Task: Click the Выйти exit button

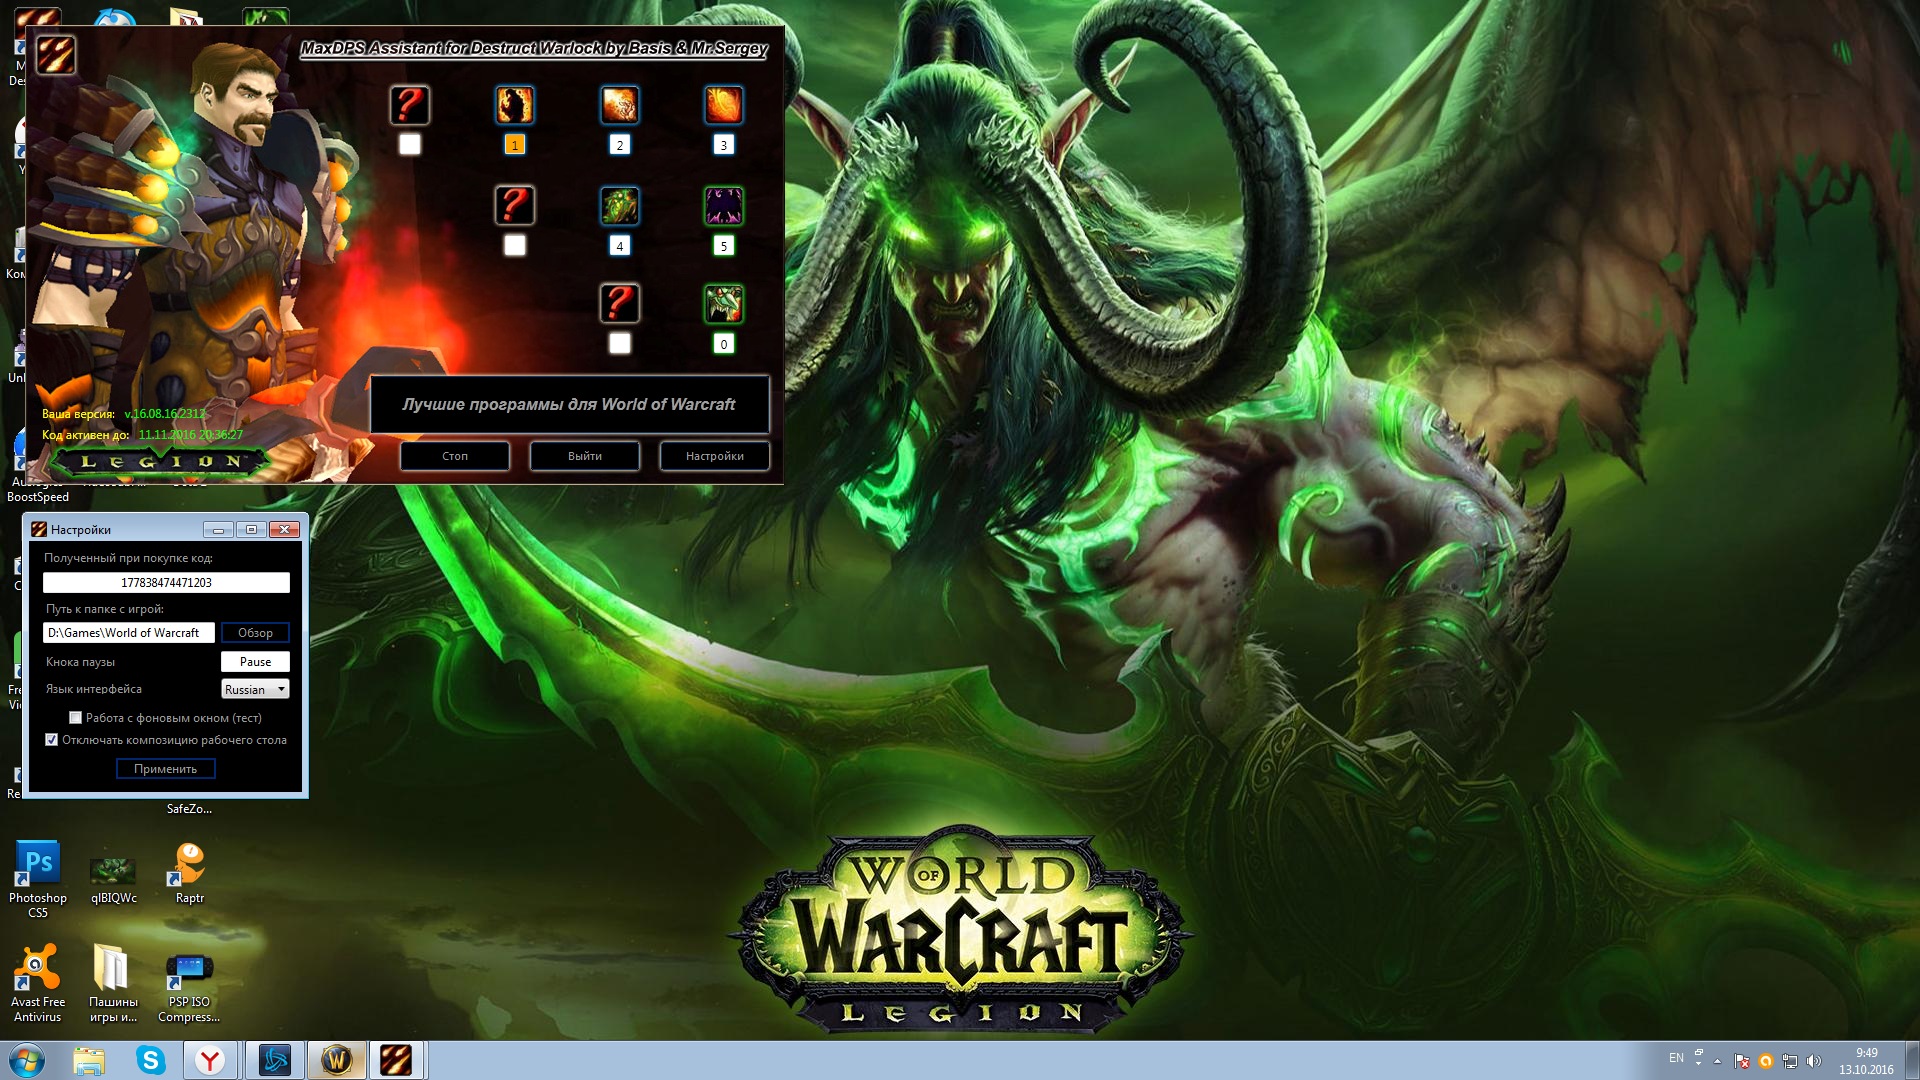Action: tap(584, 456)
